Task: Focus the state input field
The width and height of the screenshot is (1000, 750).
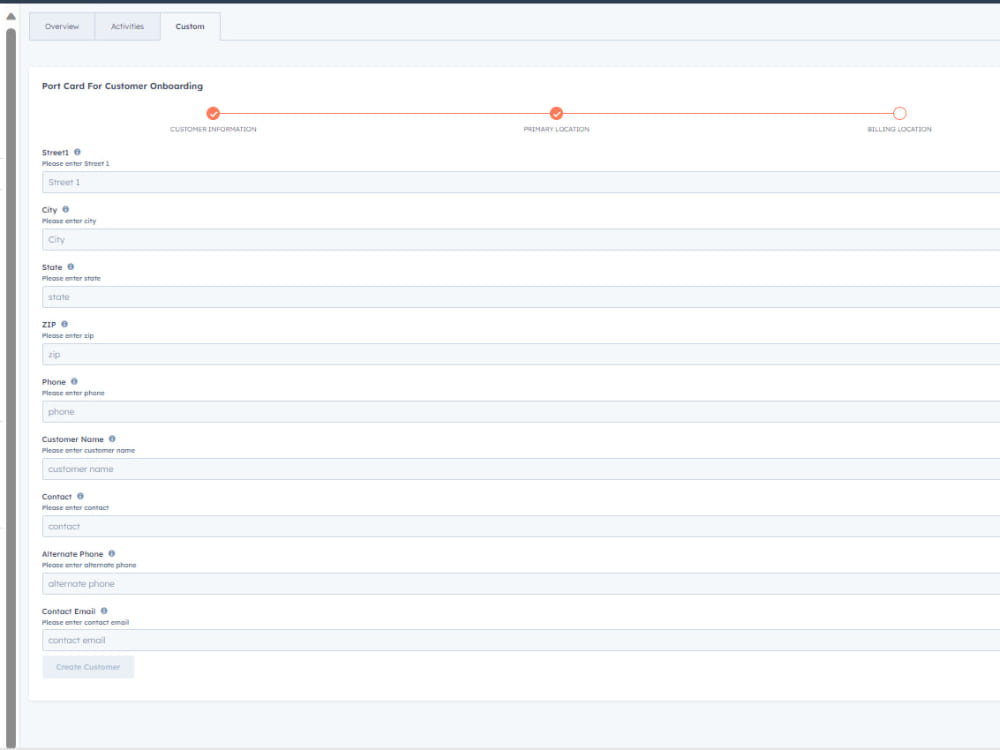Action: (521, 297)
